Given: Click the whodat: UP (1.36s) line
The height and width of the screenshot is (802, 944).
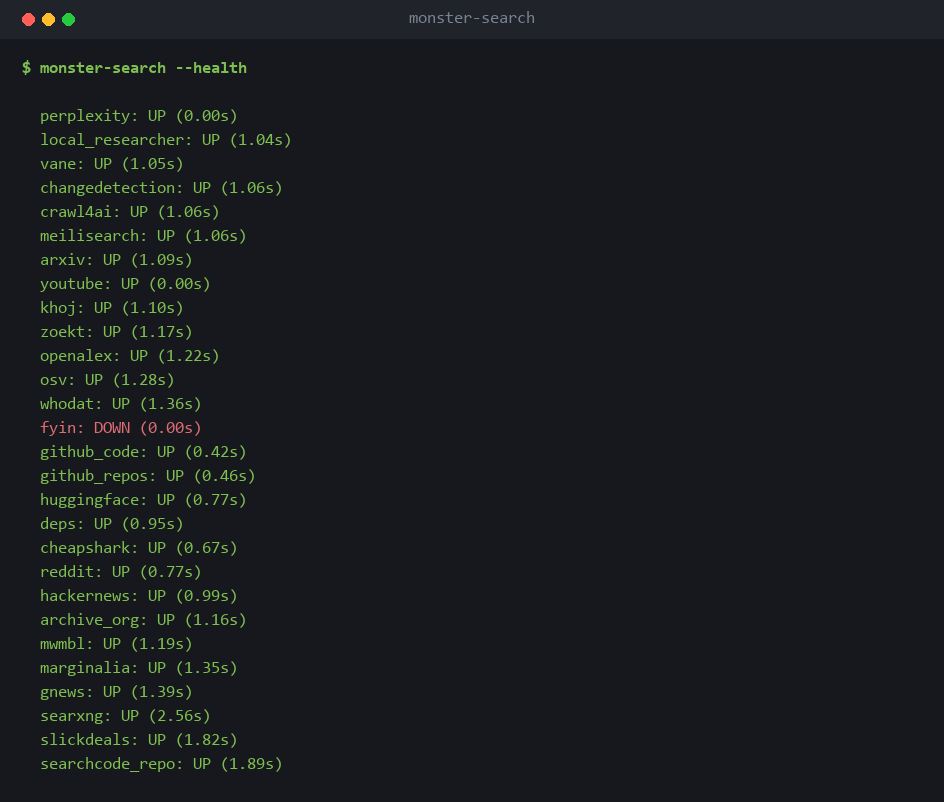Looking at the screenshot, I should [120, 404].
